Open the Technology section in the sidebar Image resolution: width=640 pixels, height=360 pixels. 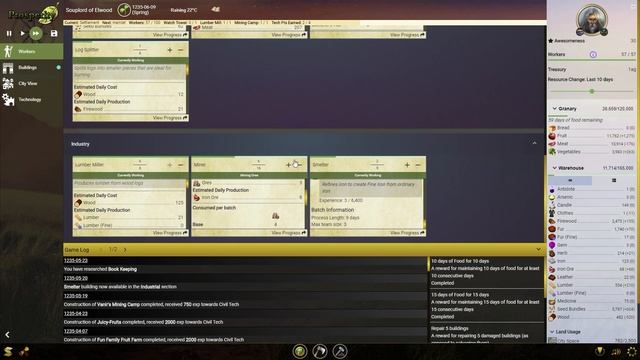pos(31,100)
